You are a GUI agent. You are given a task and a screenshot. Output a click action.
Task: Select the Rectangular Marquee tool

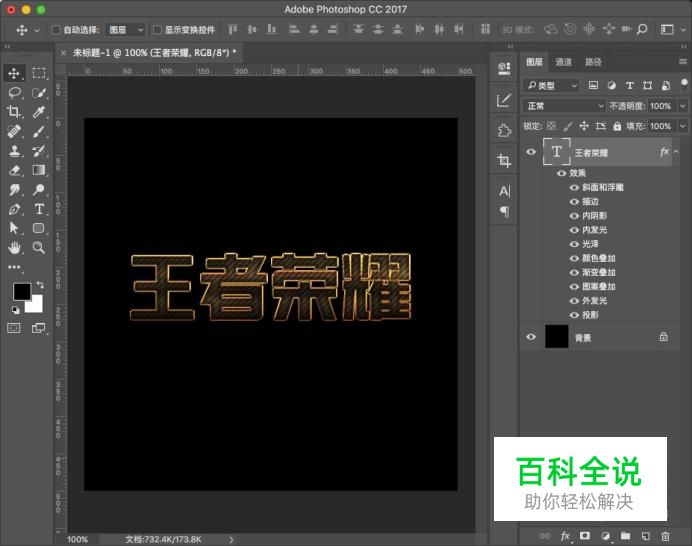tap(39, 73)
